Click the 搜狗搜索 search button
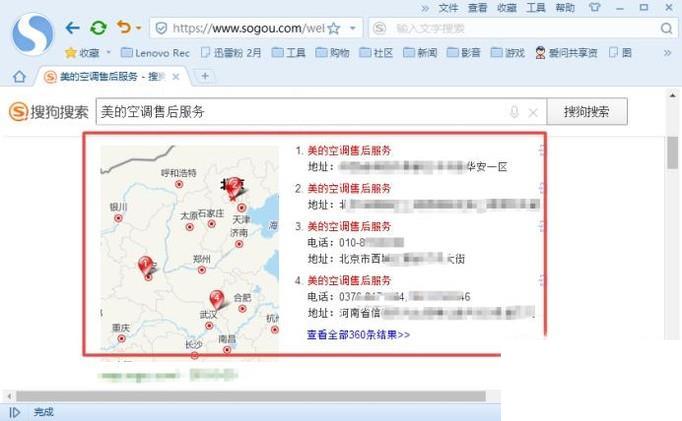 pos(587,112)
